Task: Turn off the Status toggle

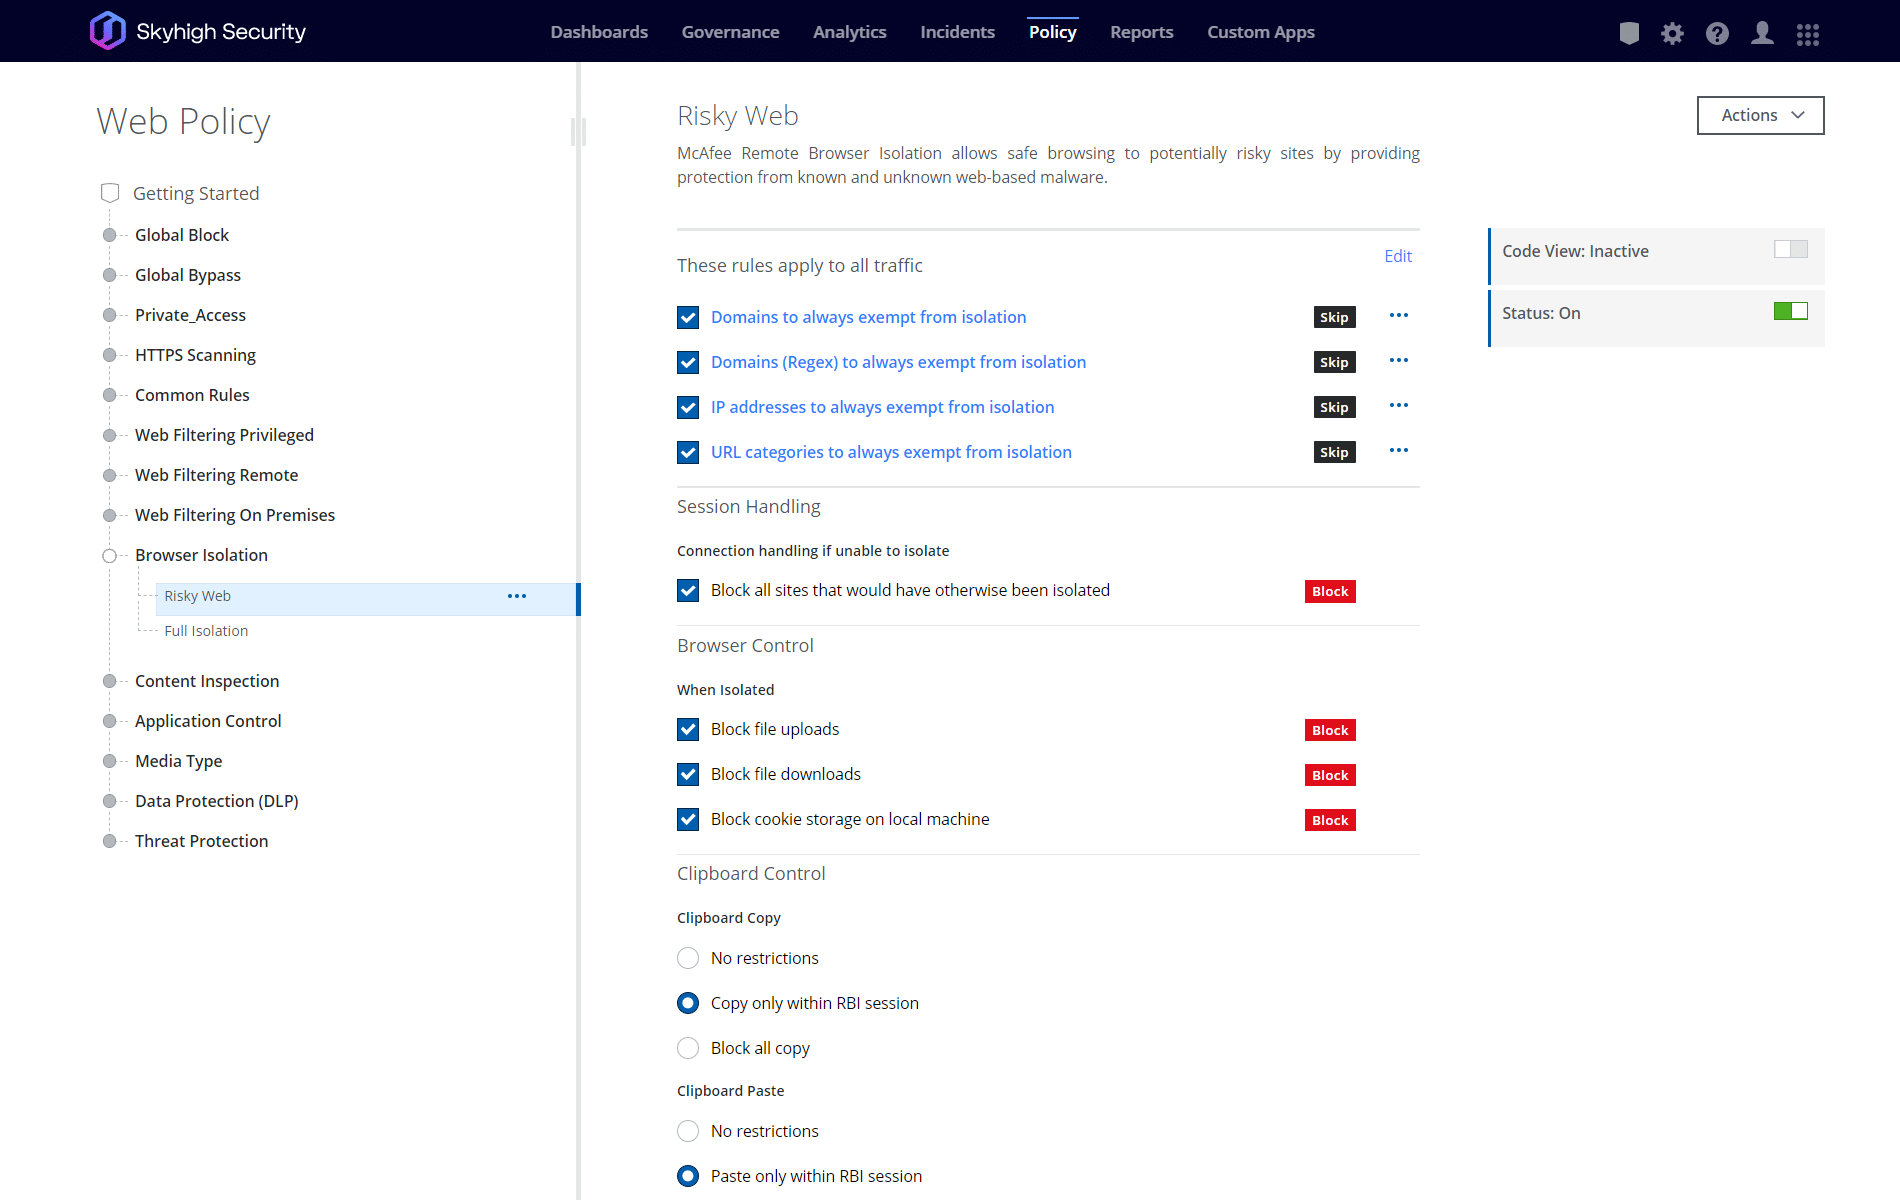Action: tap(1790, 312)
